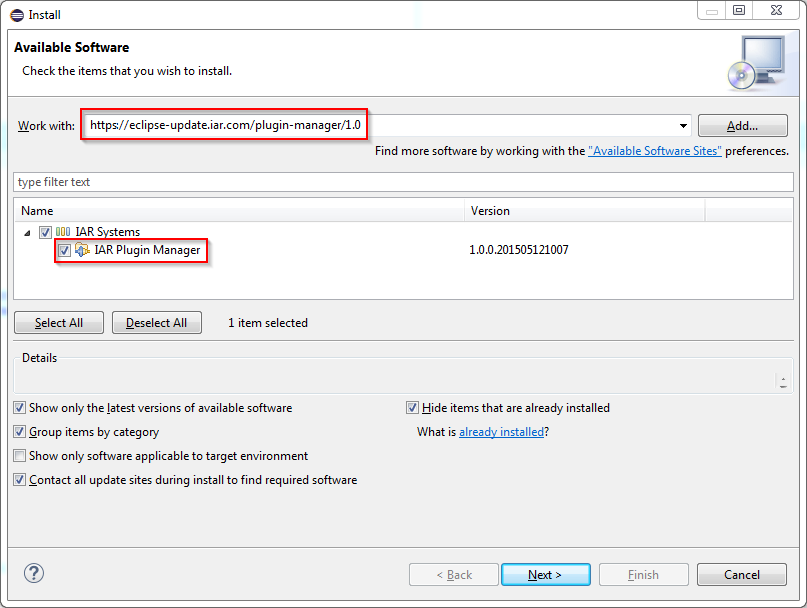Image resolution: width=807 pixels, height=608 pixels.
Task: Click the '1 item selected' status text
Action: point(268,323)
